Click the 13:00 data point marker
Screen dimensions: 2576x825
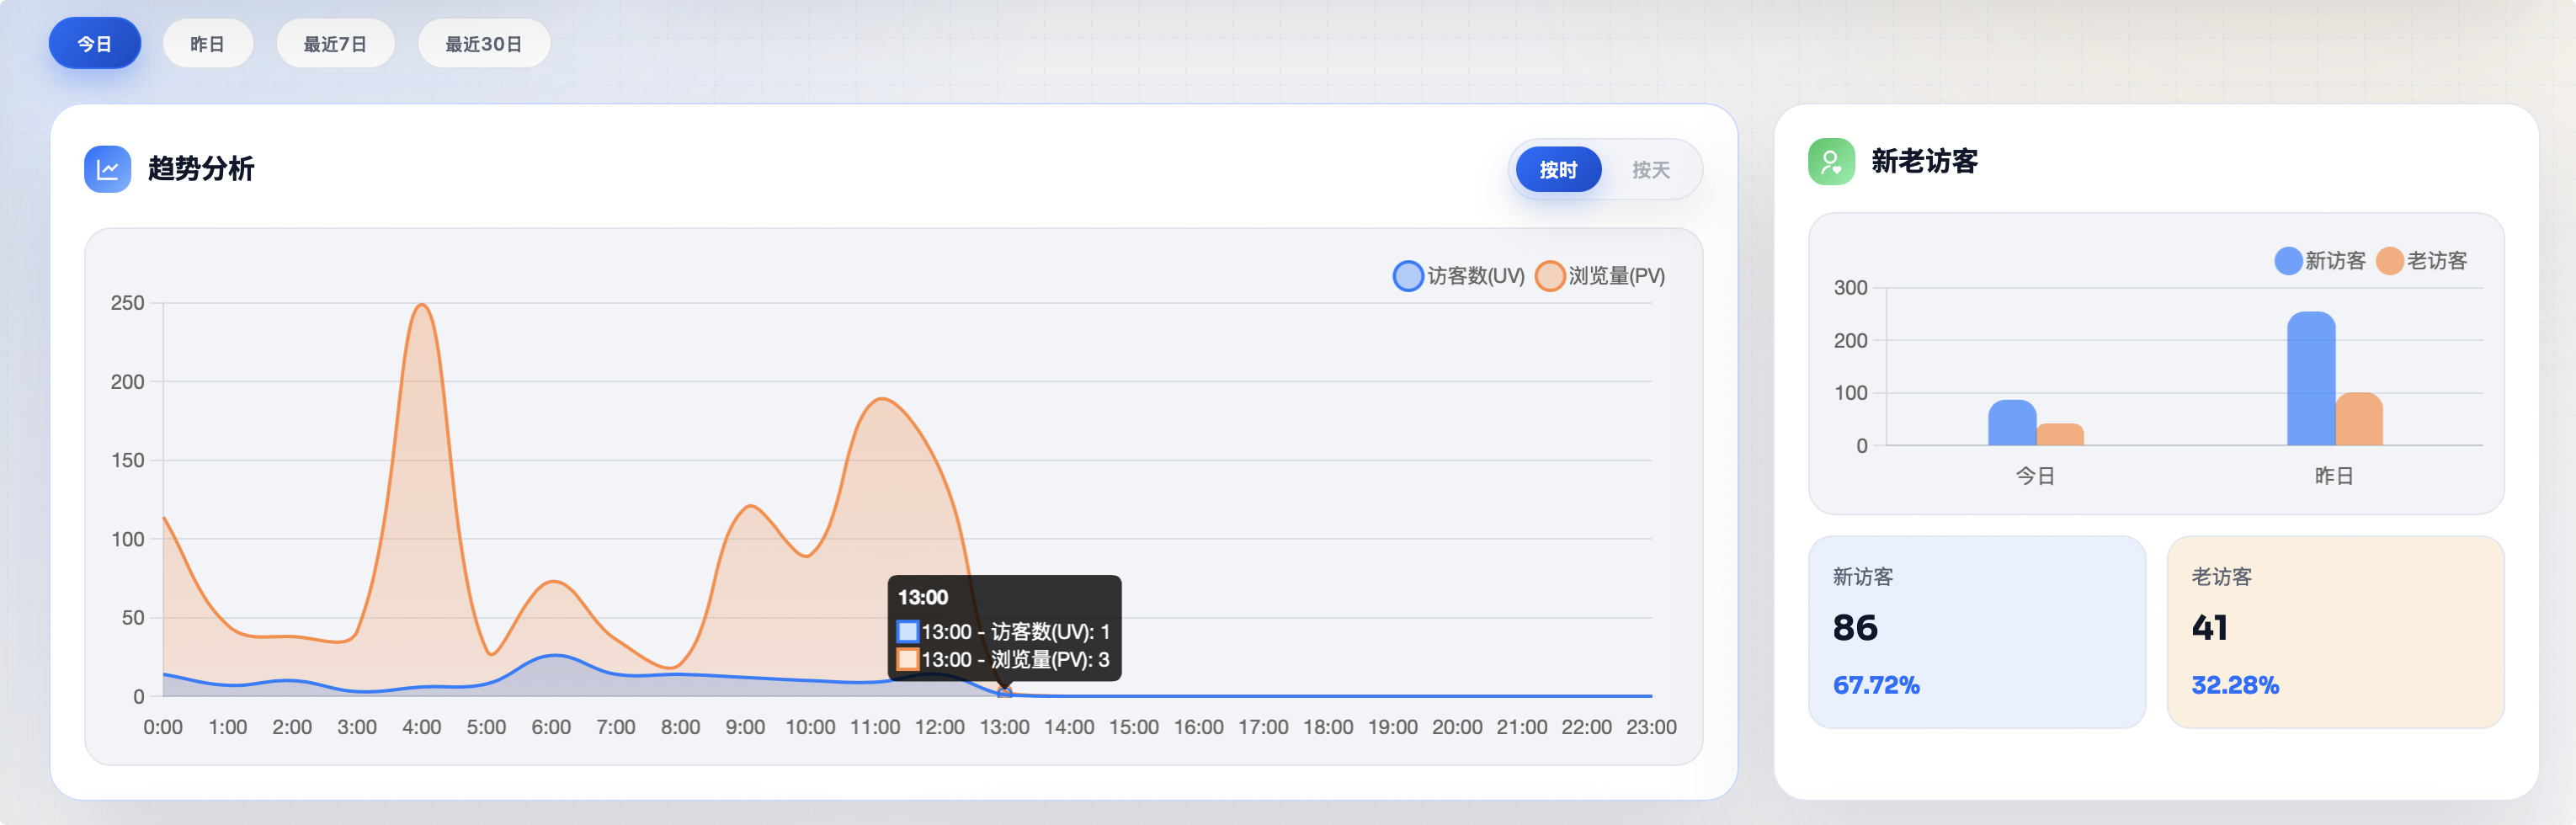1004,693
